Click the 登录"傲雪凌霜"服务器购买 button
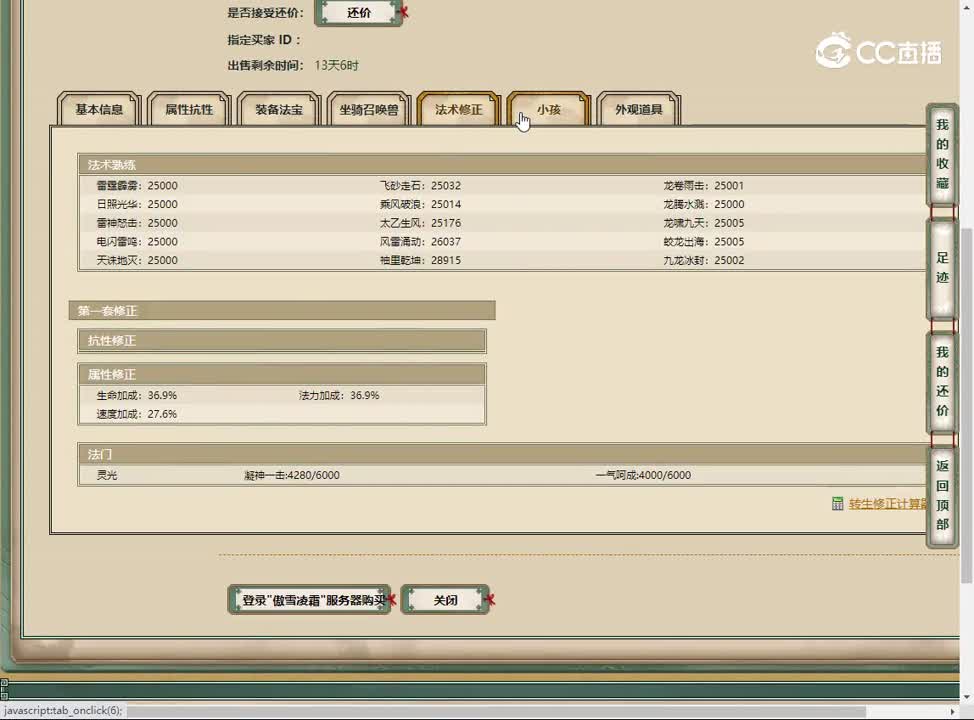974x720 pixels. [309, 600]
